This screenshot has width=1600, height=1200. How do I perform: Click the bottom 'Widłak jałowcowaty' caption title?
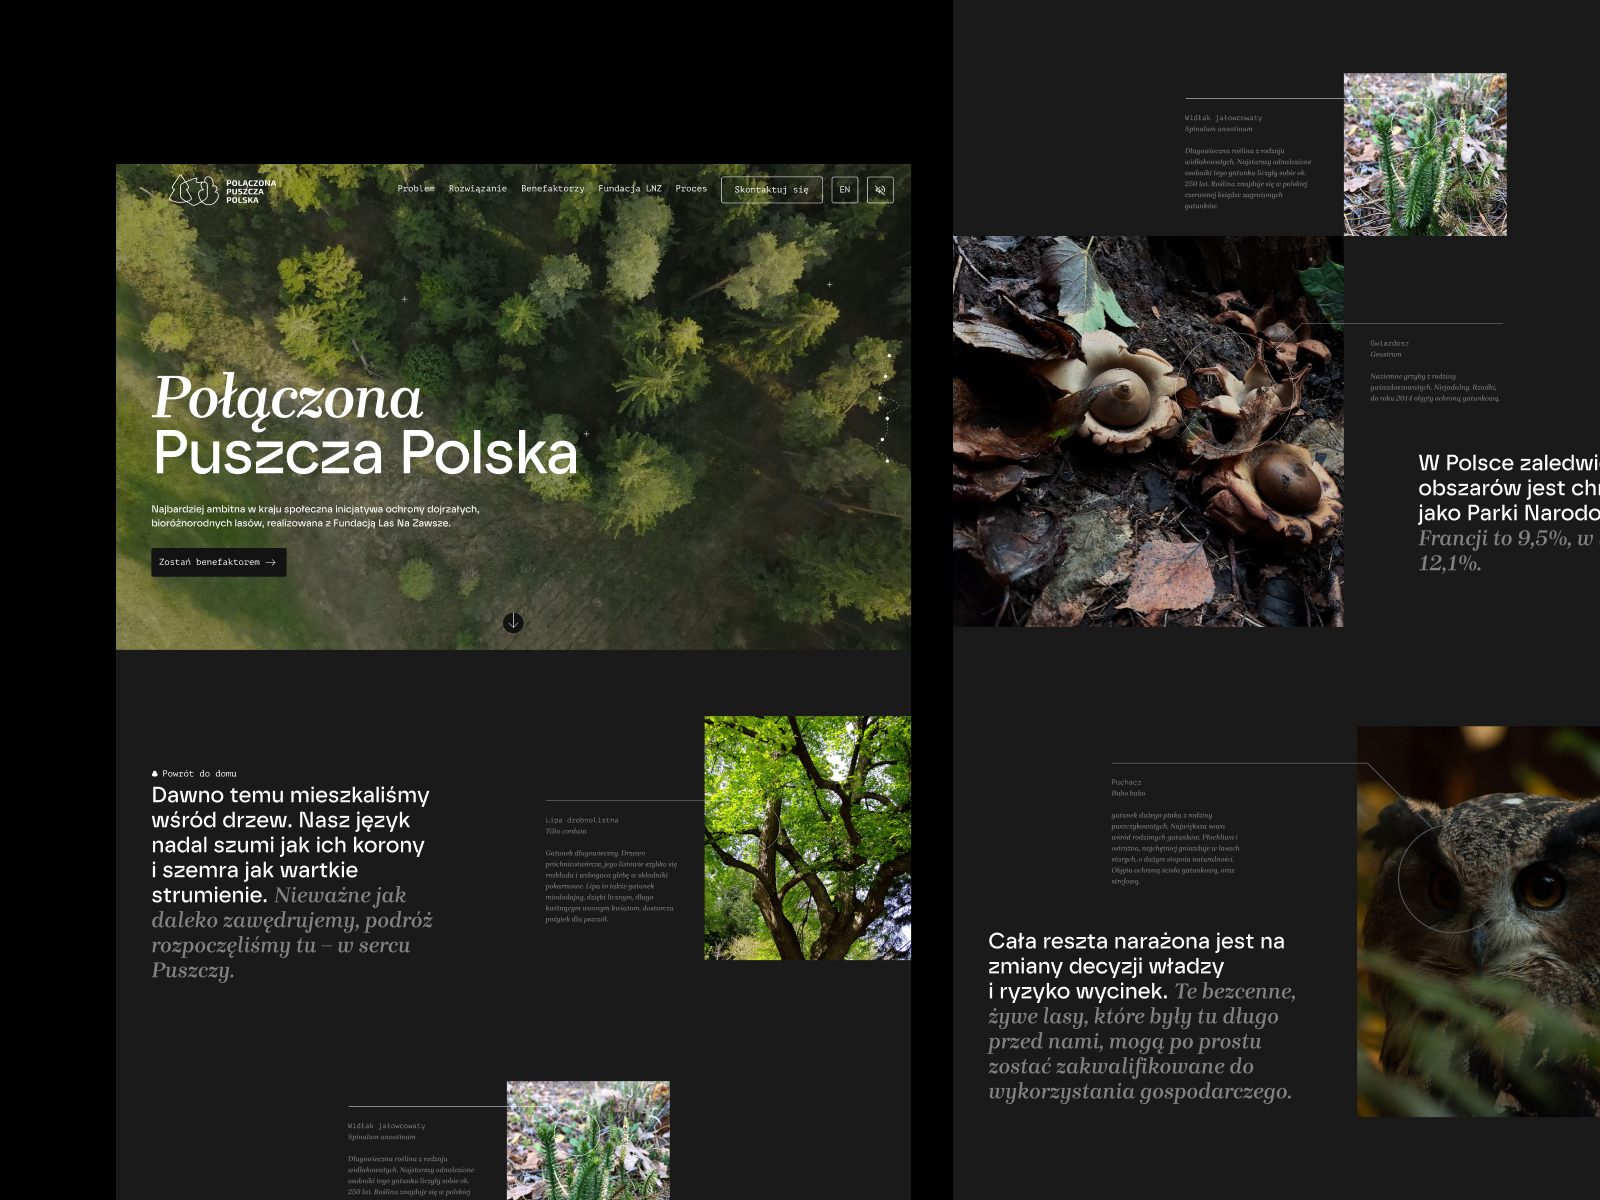coord(386,1126)
